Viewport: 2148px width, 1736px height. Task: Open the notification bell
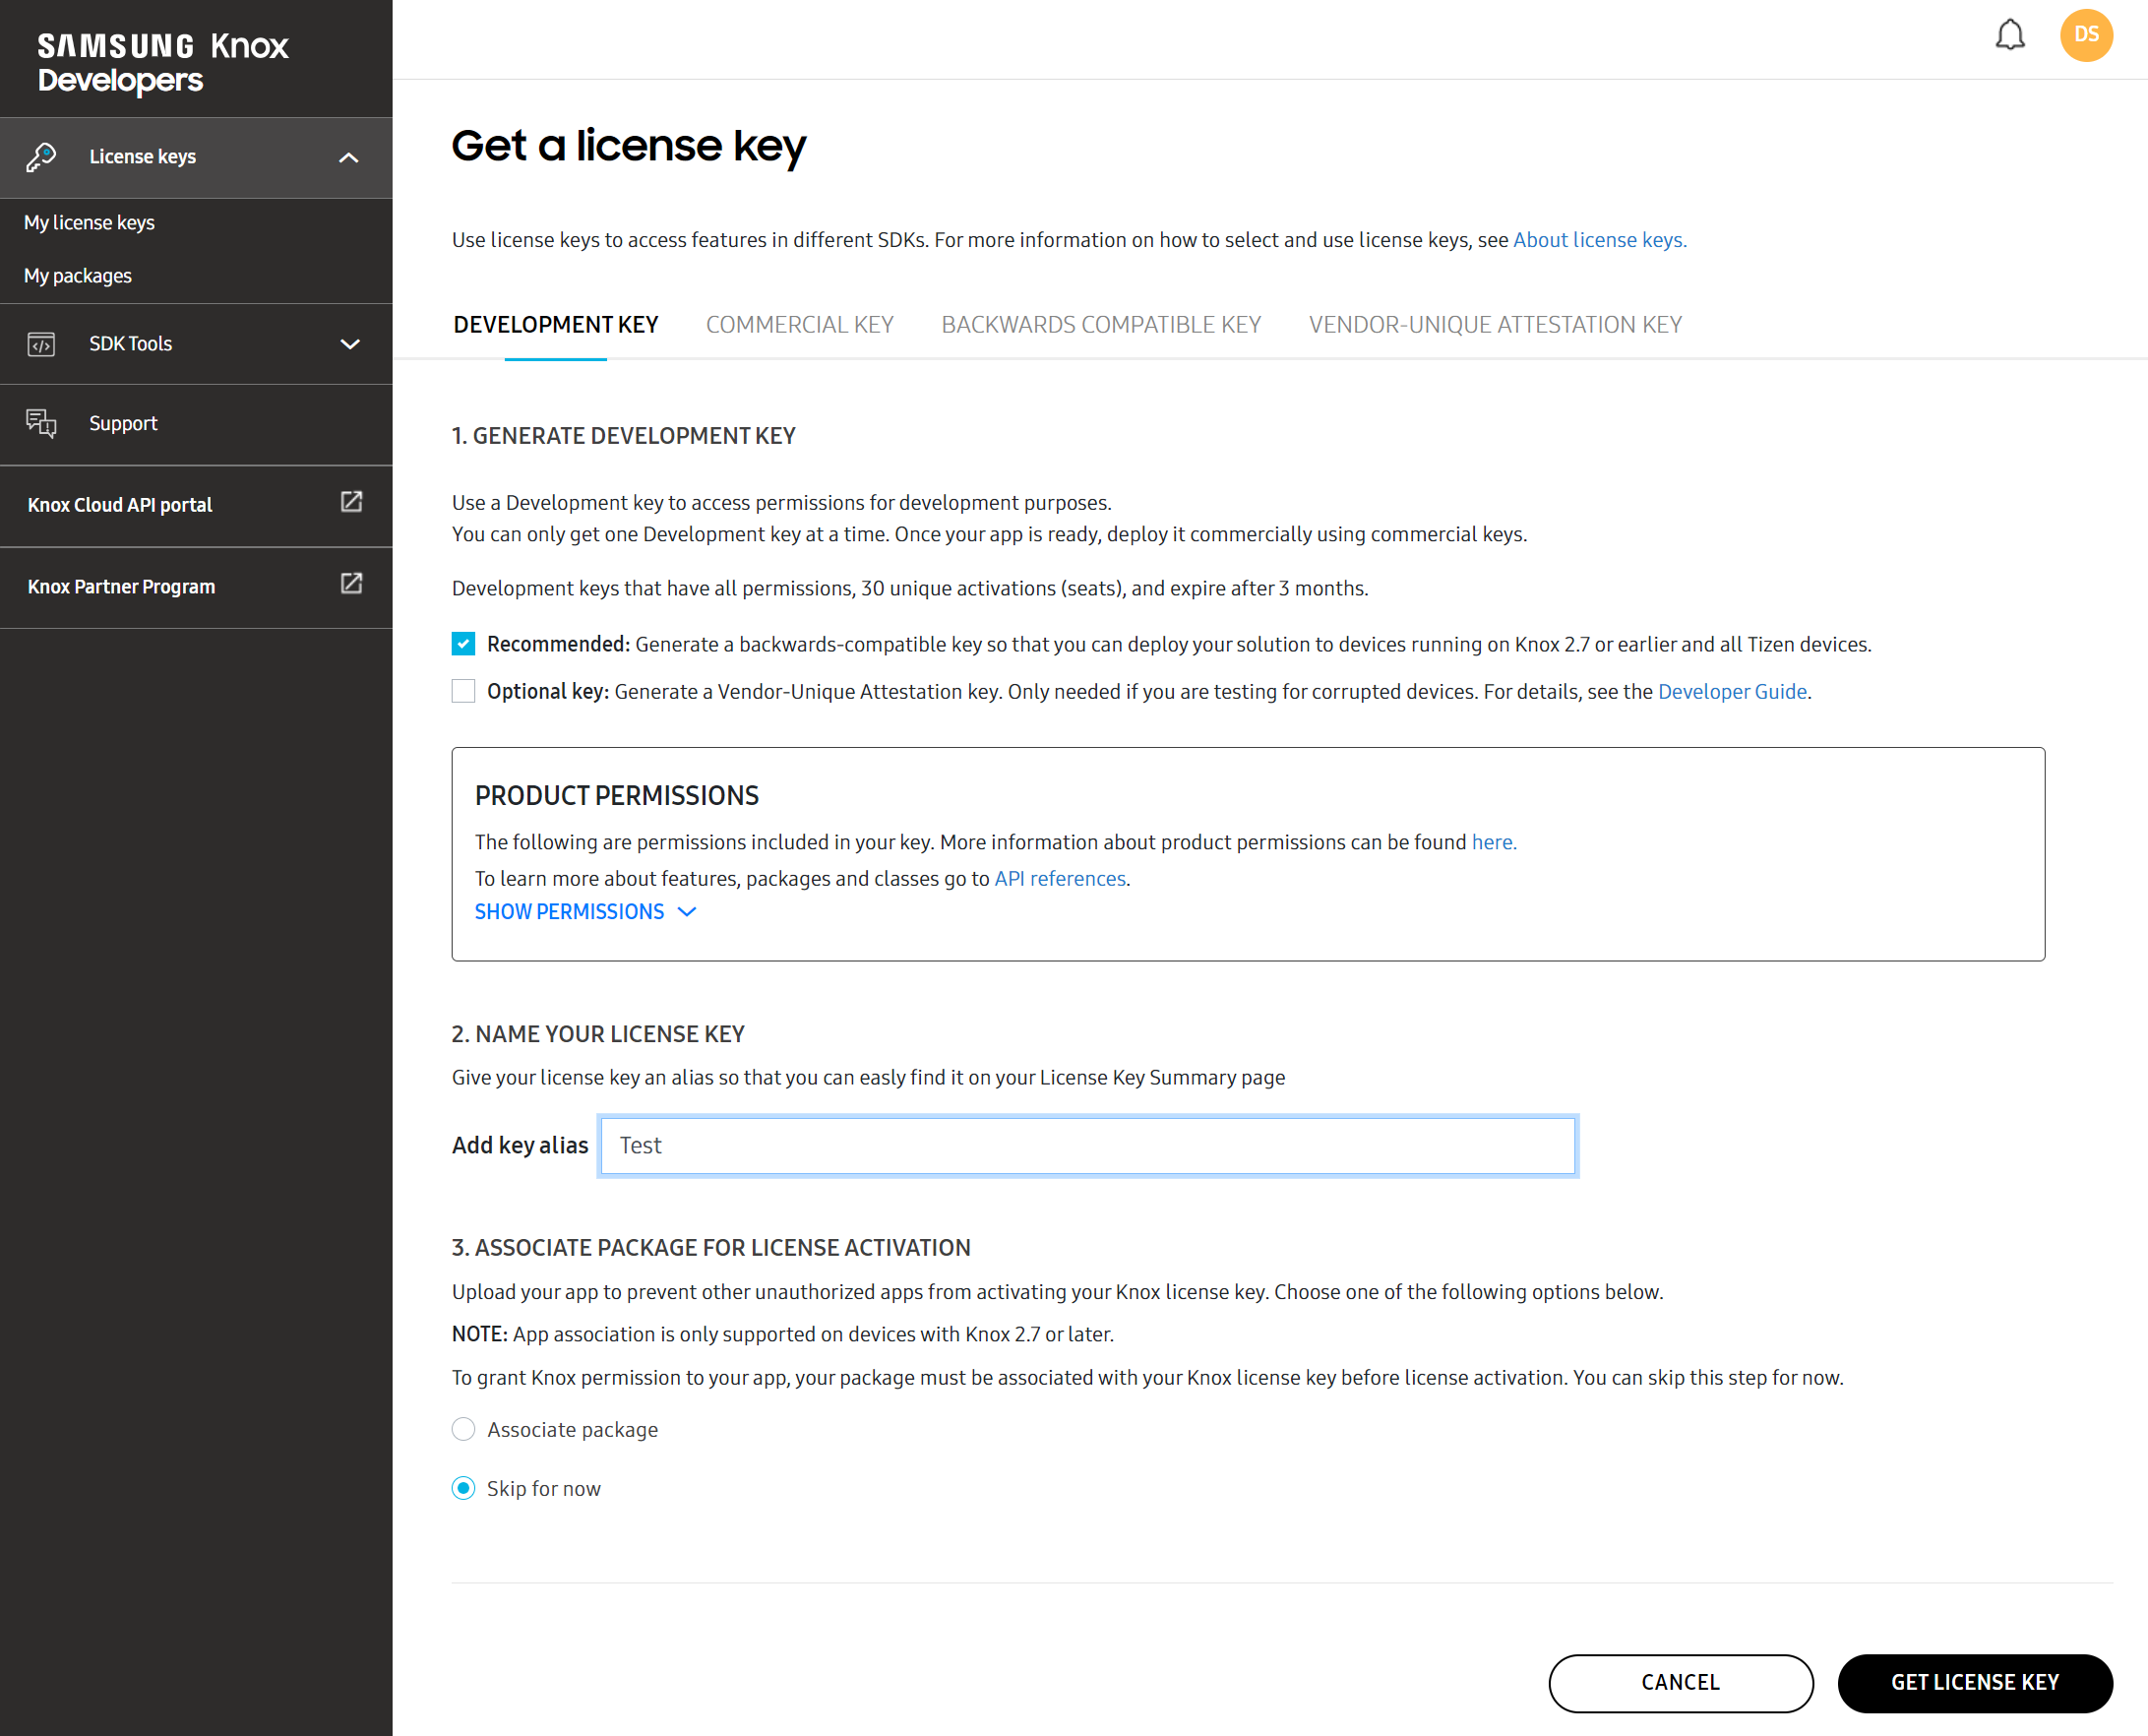2010,35
